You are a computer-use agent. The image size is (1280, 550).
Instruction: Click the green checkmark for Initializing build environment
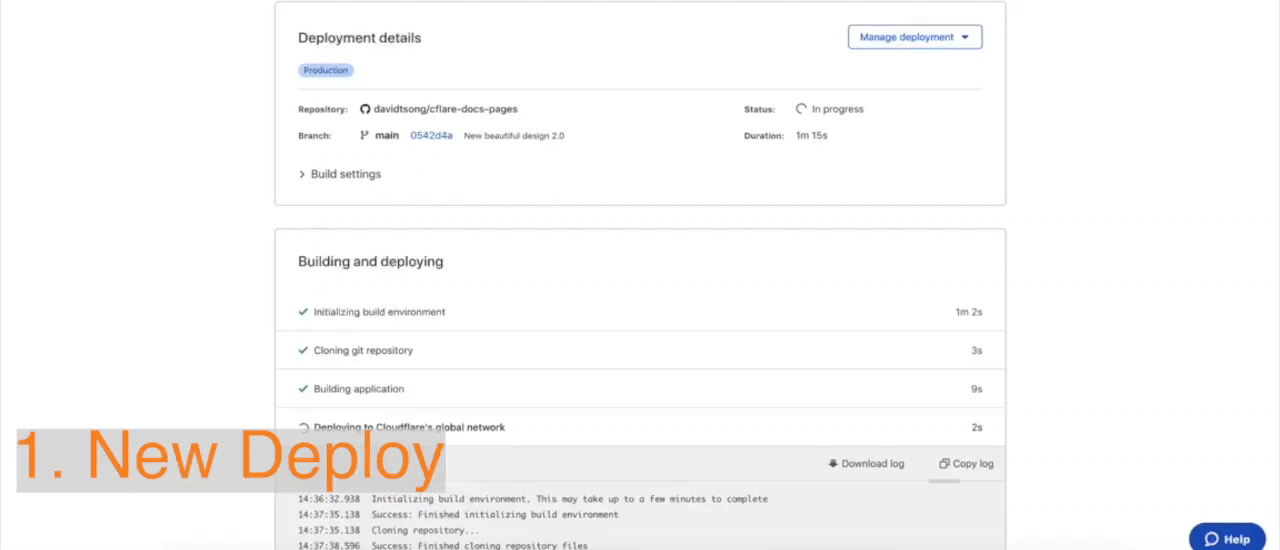(303, 312)
